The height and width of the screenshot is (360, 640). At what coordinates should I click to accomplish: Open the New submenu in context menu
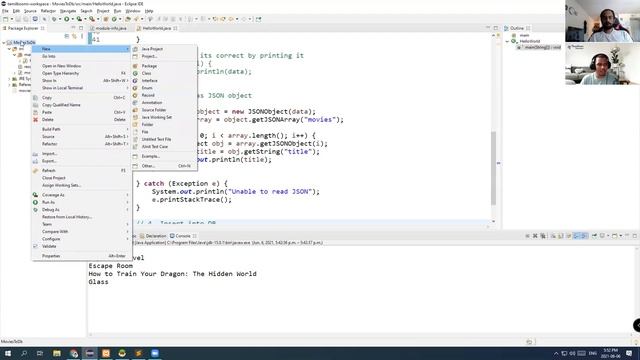(82, 49)
